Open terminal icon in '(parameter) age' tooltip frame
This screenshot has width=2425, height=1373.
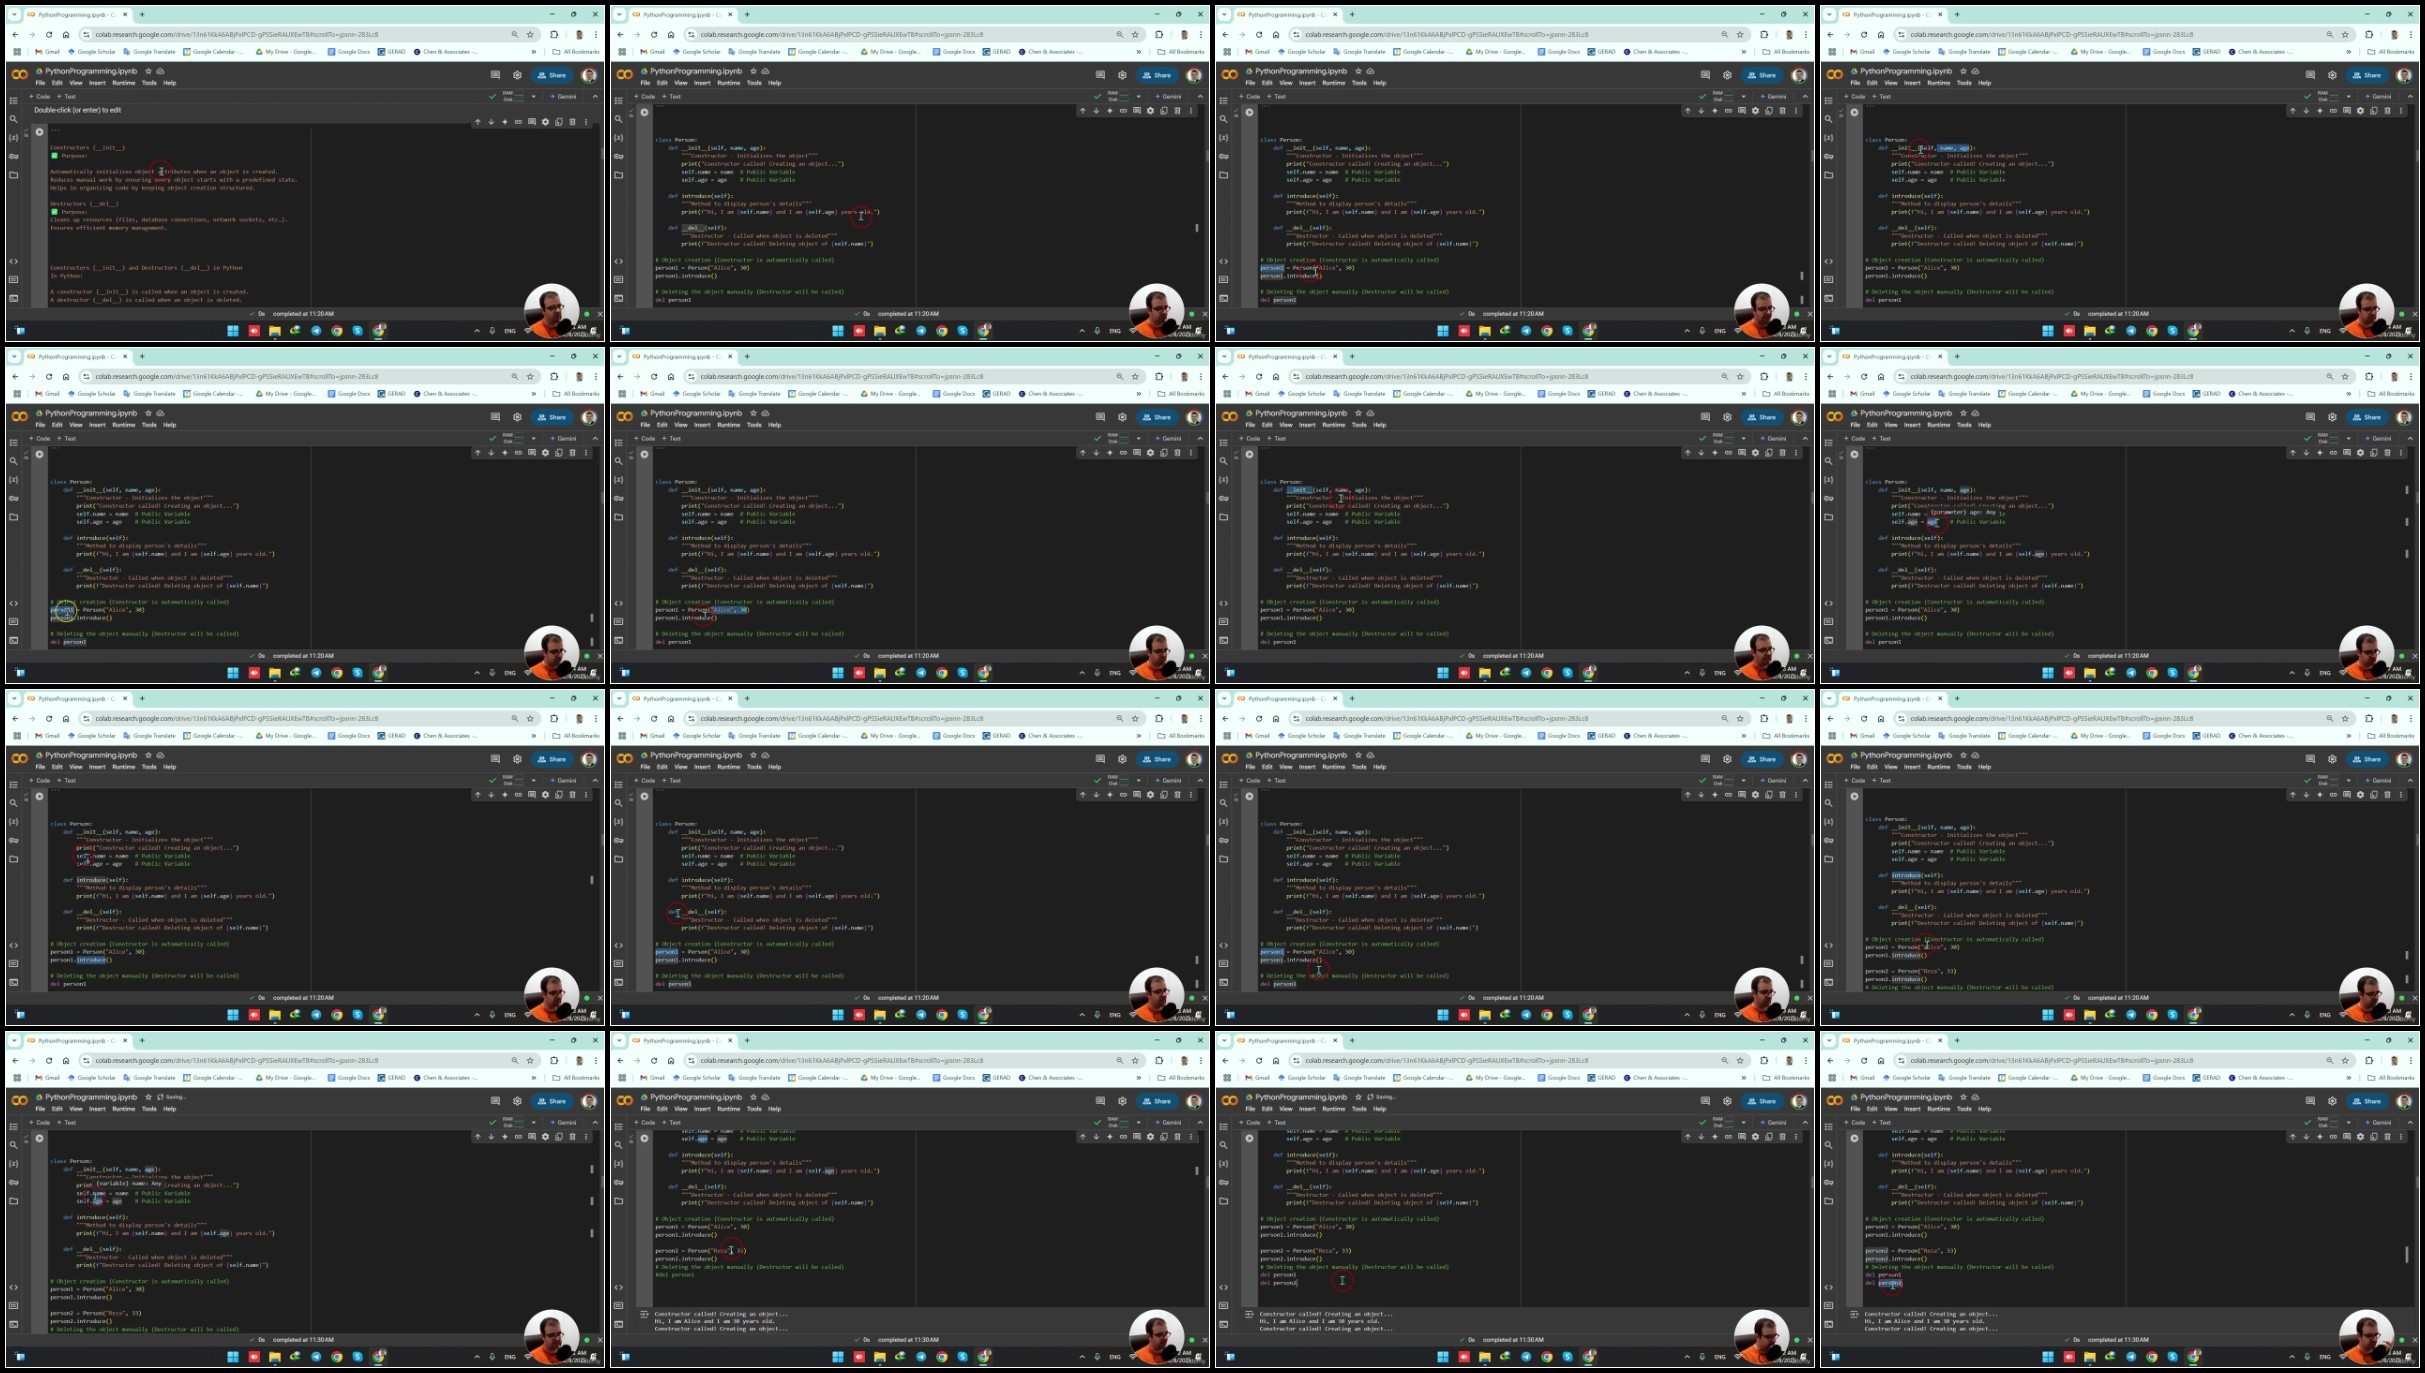[x=1828, y=640]
